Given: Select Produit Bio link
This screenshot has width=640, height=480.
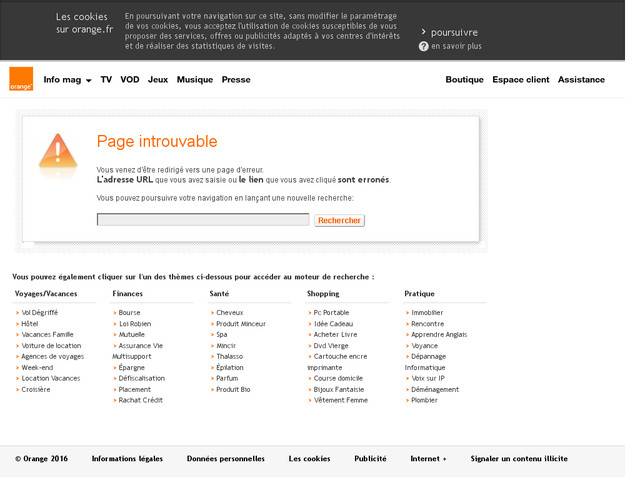Looking at the screenshot, I should pyautogui.click(x=233, y=389).
